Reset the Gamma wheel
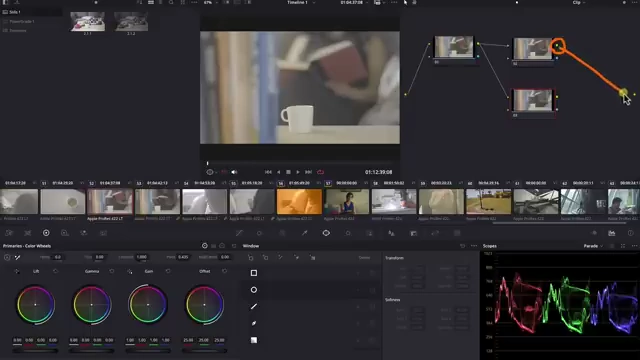The height and width of the screenshot is (360, 640). pyautogui.click(x=112, y=271)
